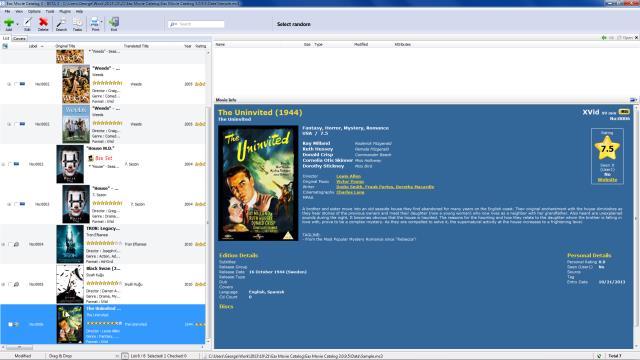The image size is (640, 360).
Task: Click the Edit pencil toolbar icon
Action: click(x=27, y=22)
